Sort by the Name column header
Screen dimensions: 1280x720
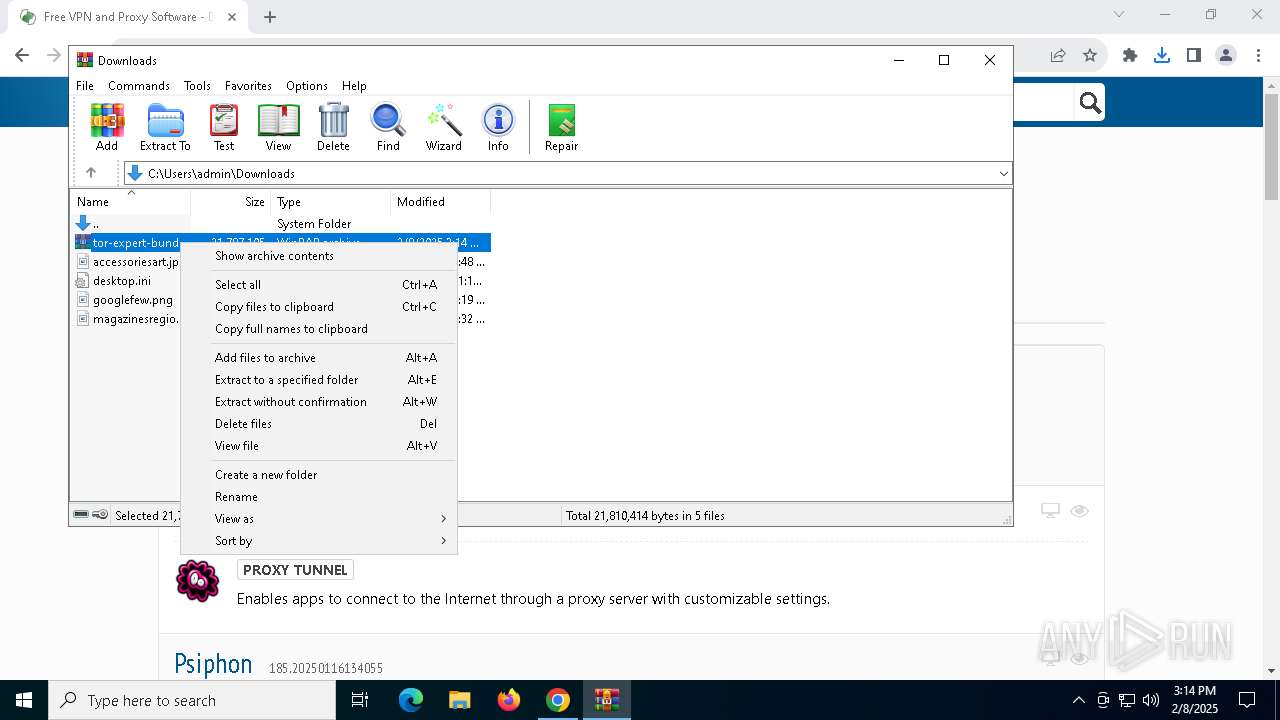130,202
